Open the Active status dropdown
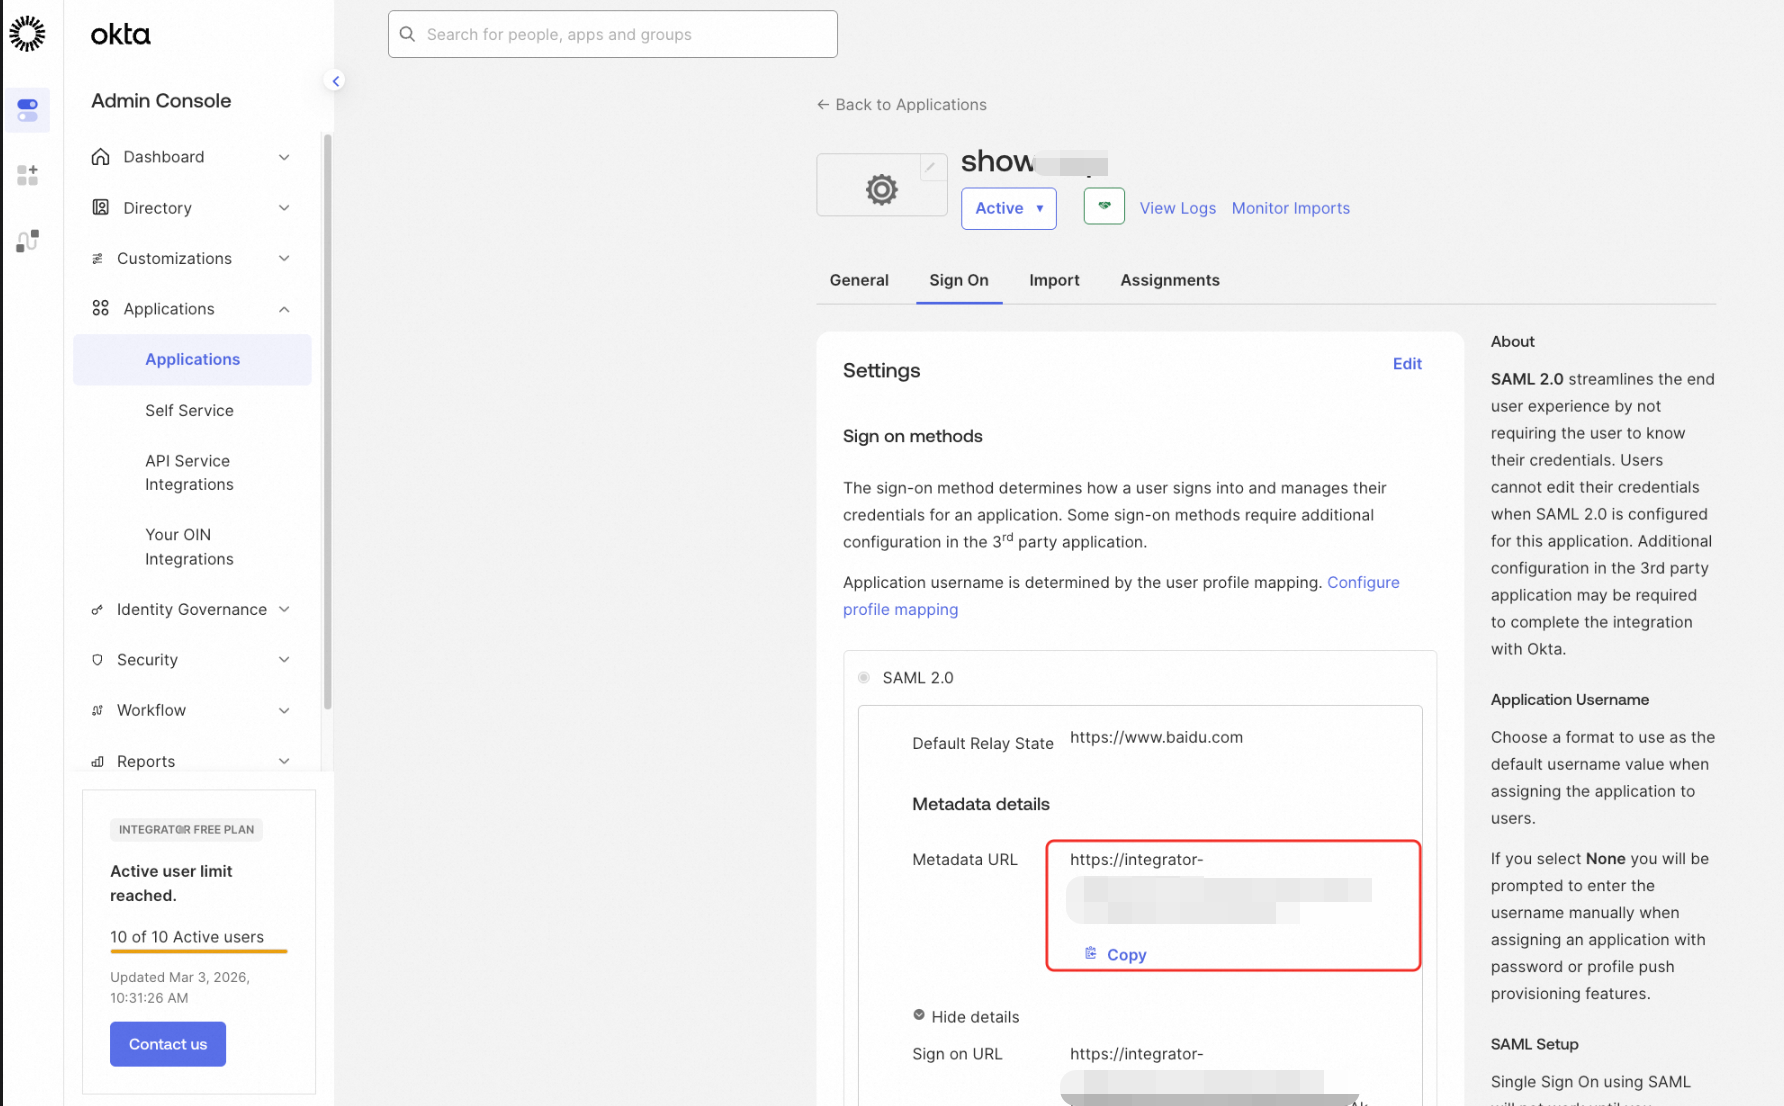Viewport: 1784px width, 1106px height. coord(1009,208)
